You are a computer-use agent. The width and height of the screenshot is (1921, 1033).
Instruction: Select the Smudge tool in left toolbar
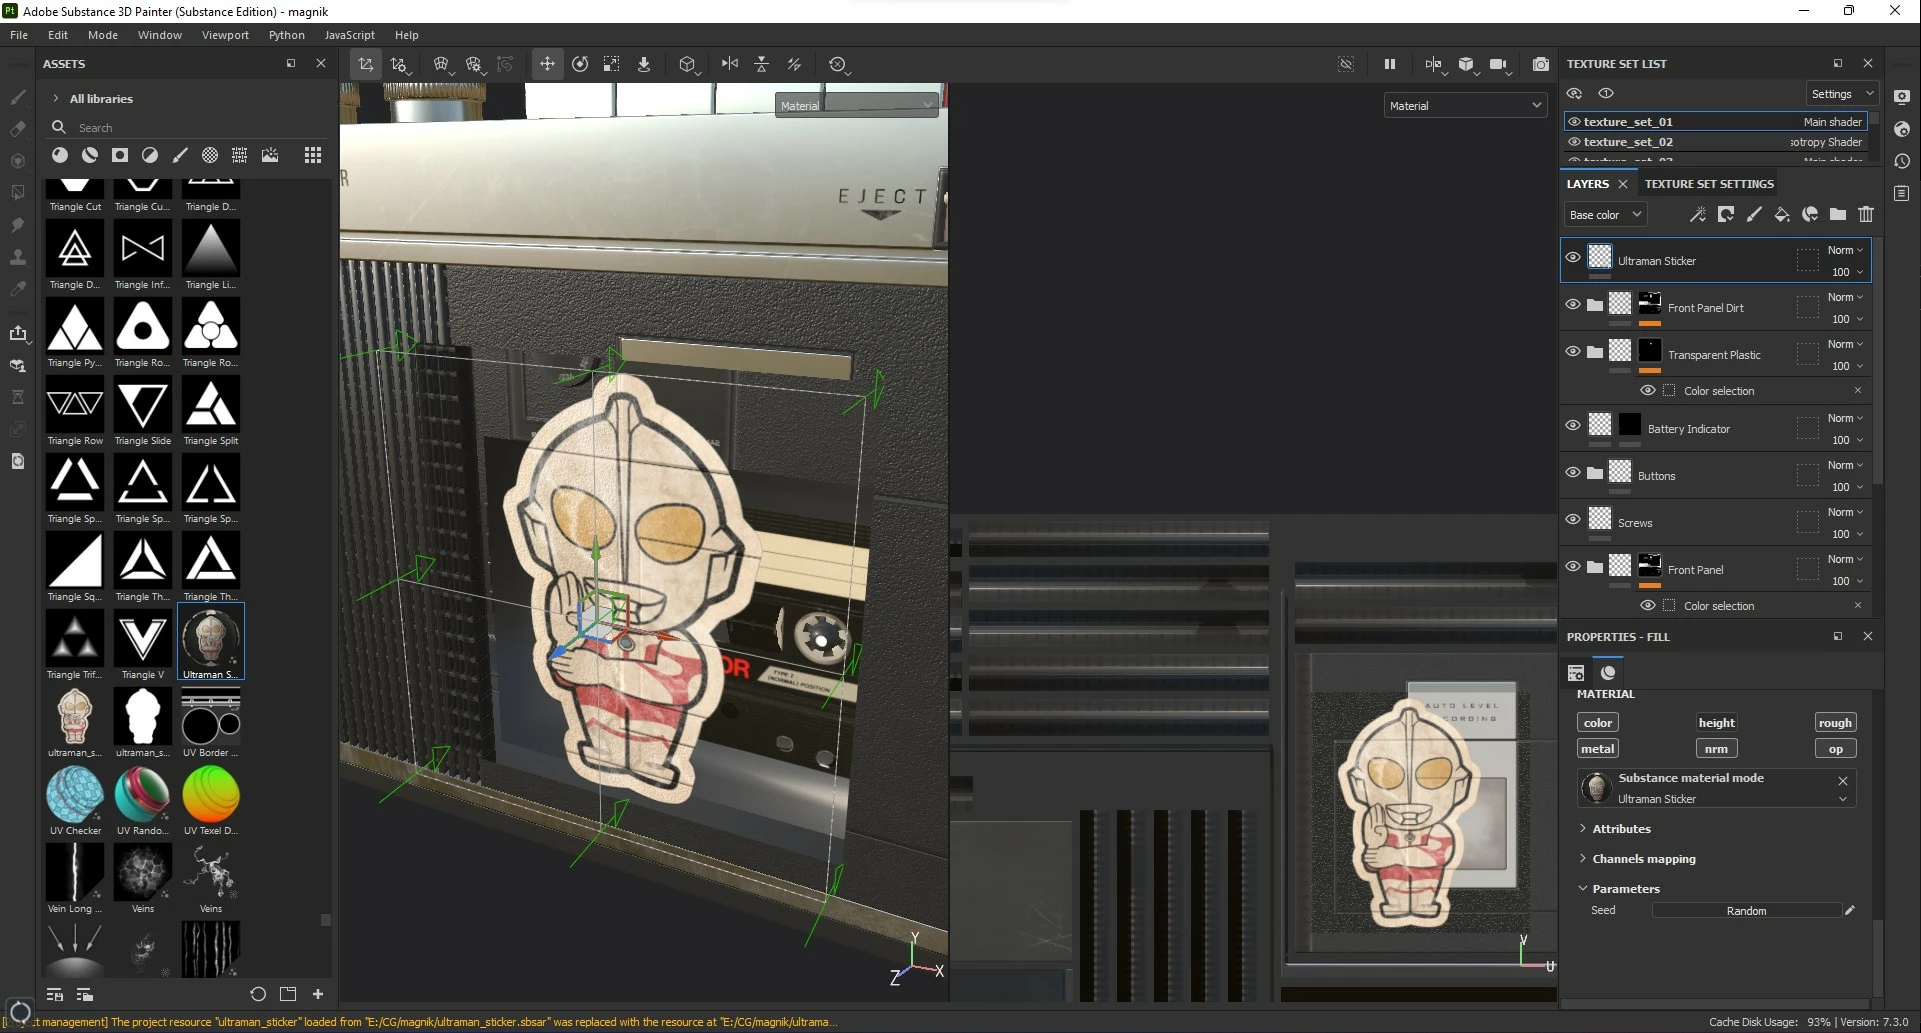(x=18, y=225)
